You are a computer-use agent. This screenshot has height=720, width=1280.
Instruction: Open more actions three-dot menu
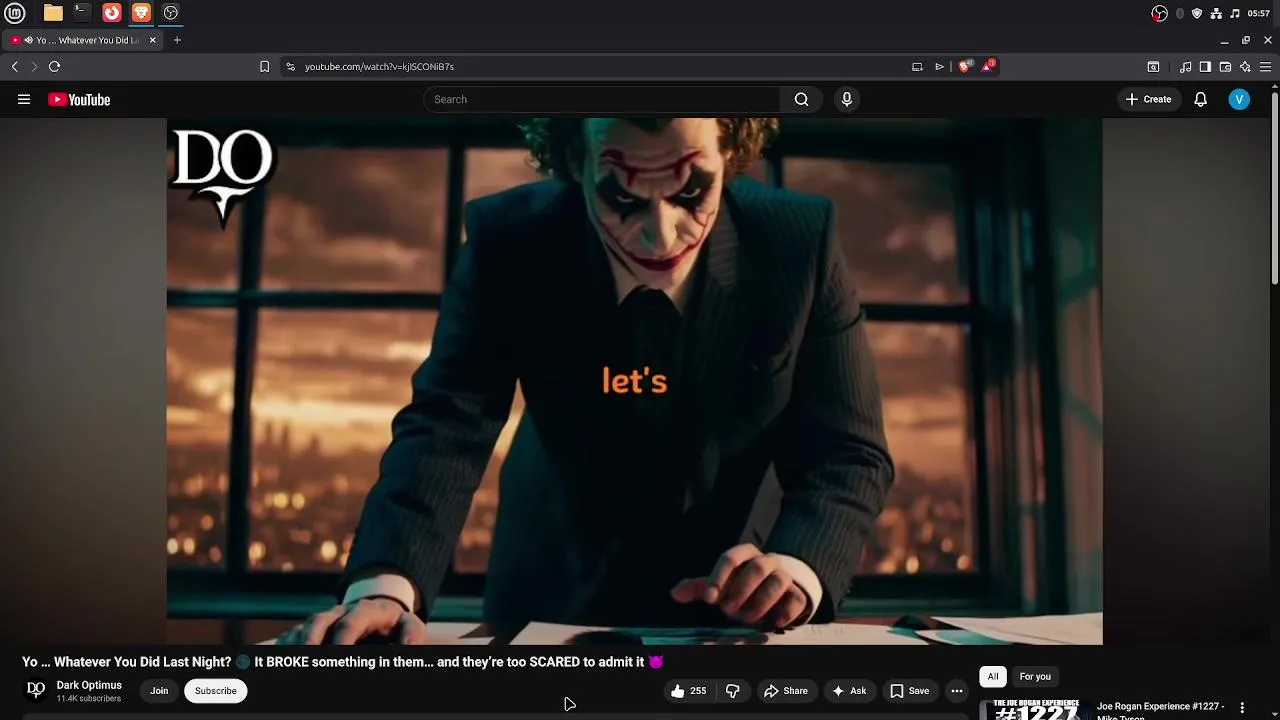click(x=957, y=691)
